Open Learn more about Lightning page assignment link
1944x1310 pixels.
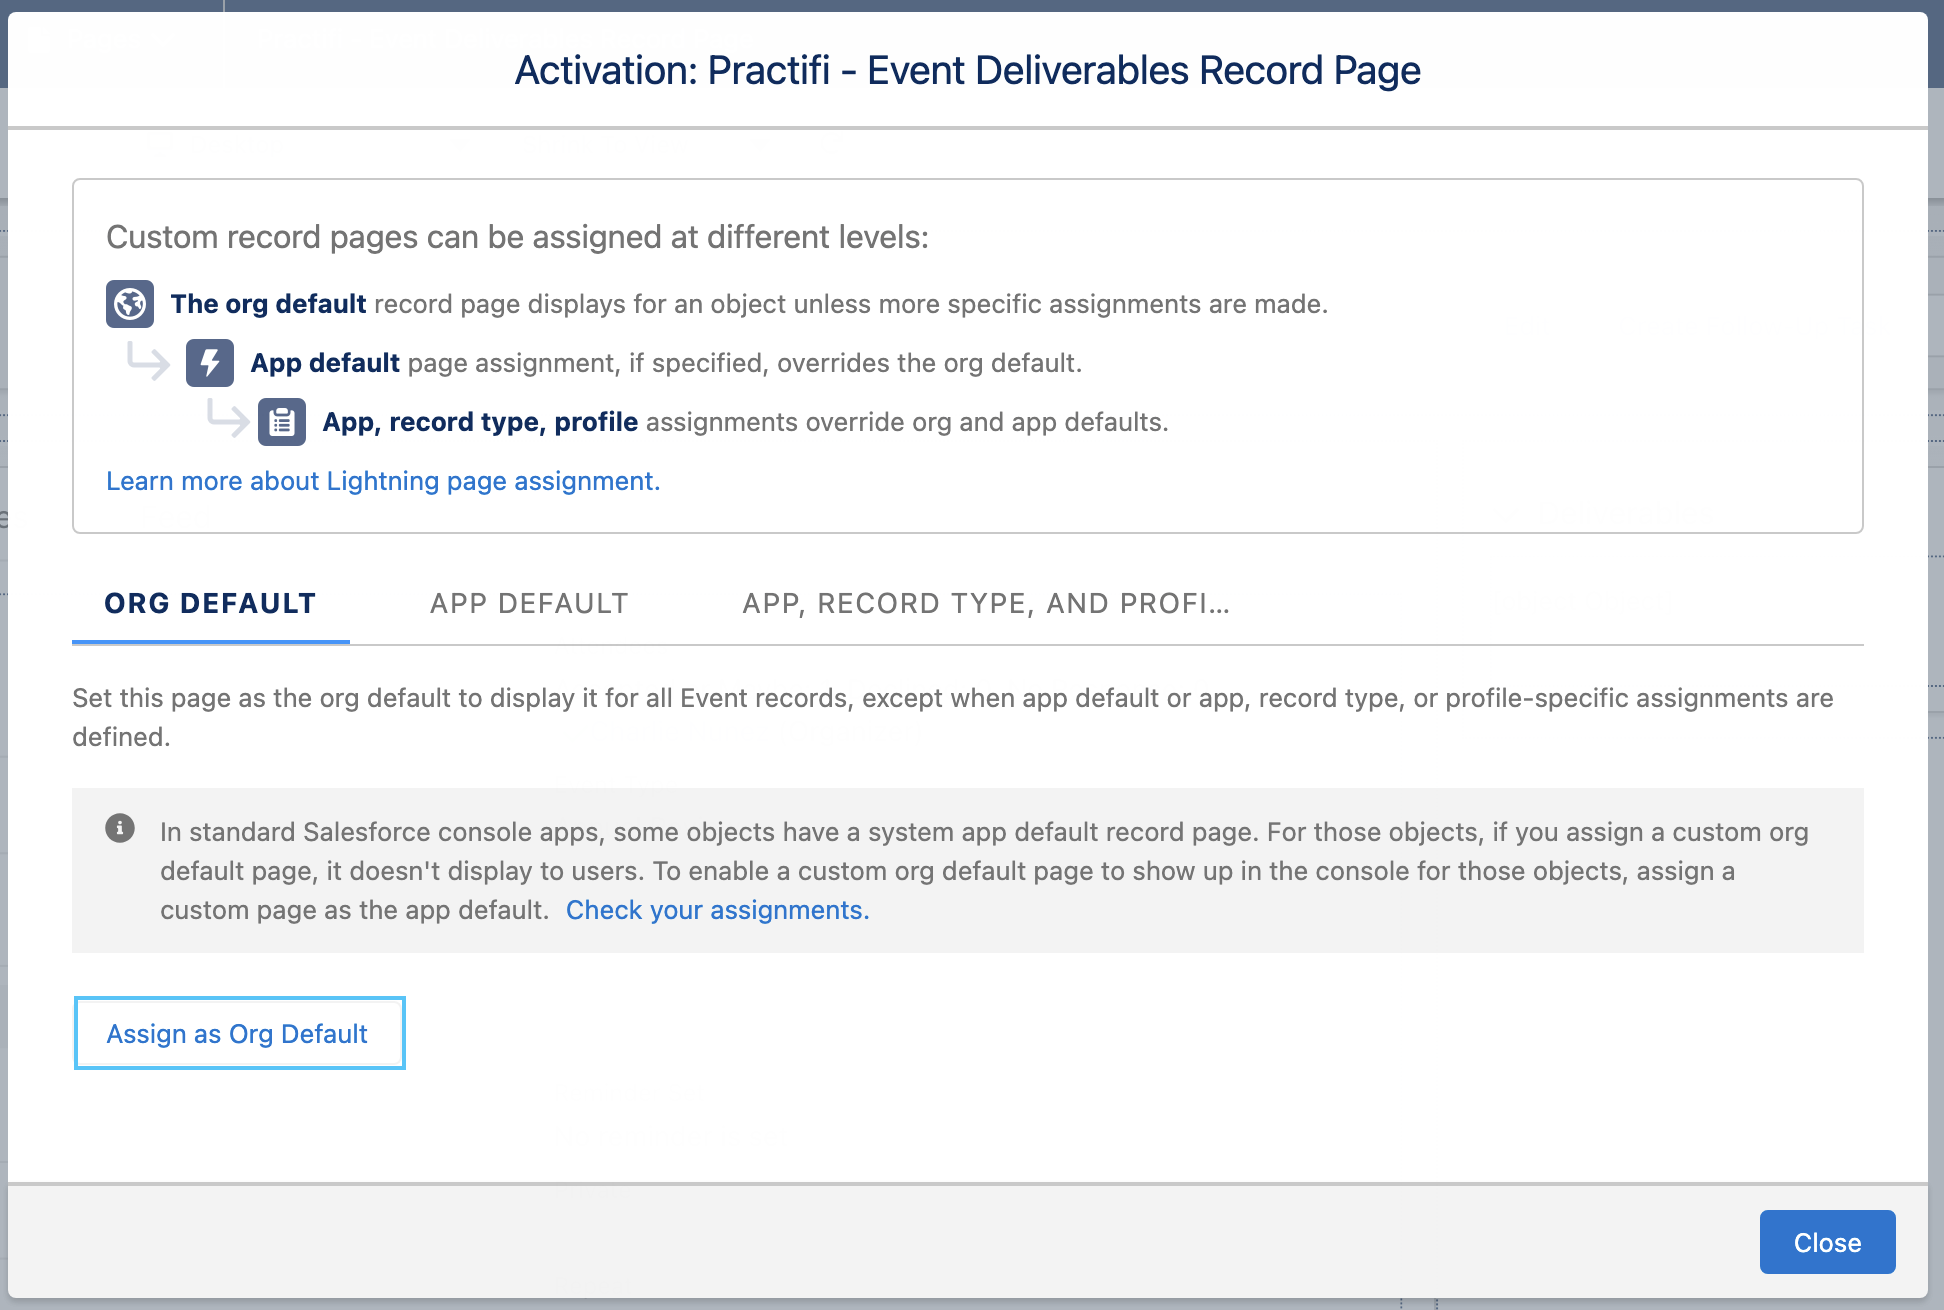click(x=383, y=481)
